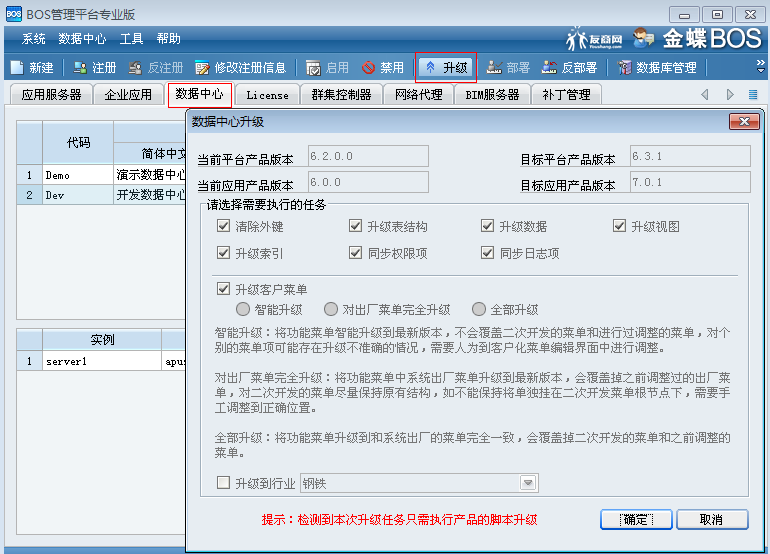Screen dimensions: 770x554
Task: Click the 当前平台产品版本 field
Action: tap(368, 156)
